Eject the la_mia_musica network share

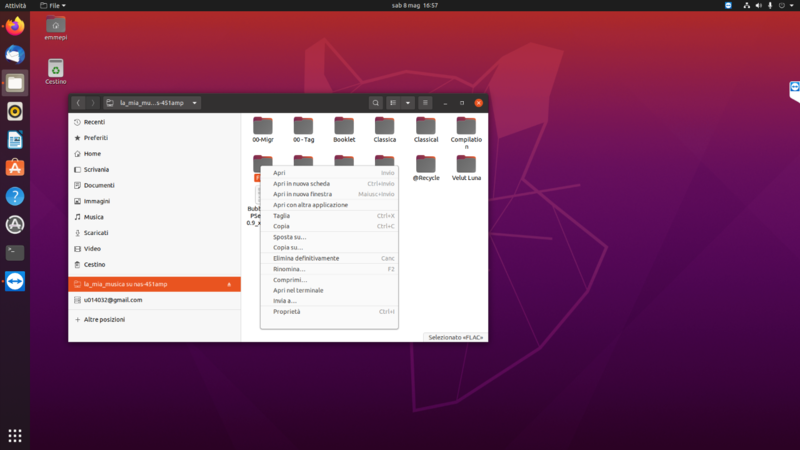pyautogui.click(x=230, y=285)
